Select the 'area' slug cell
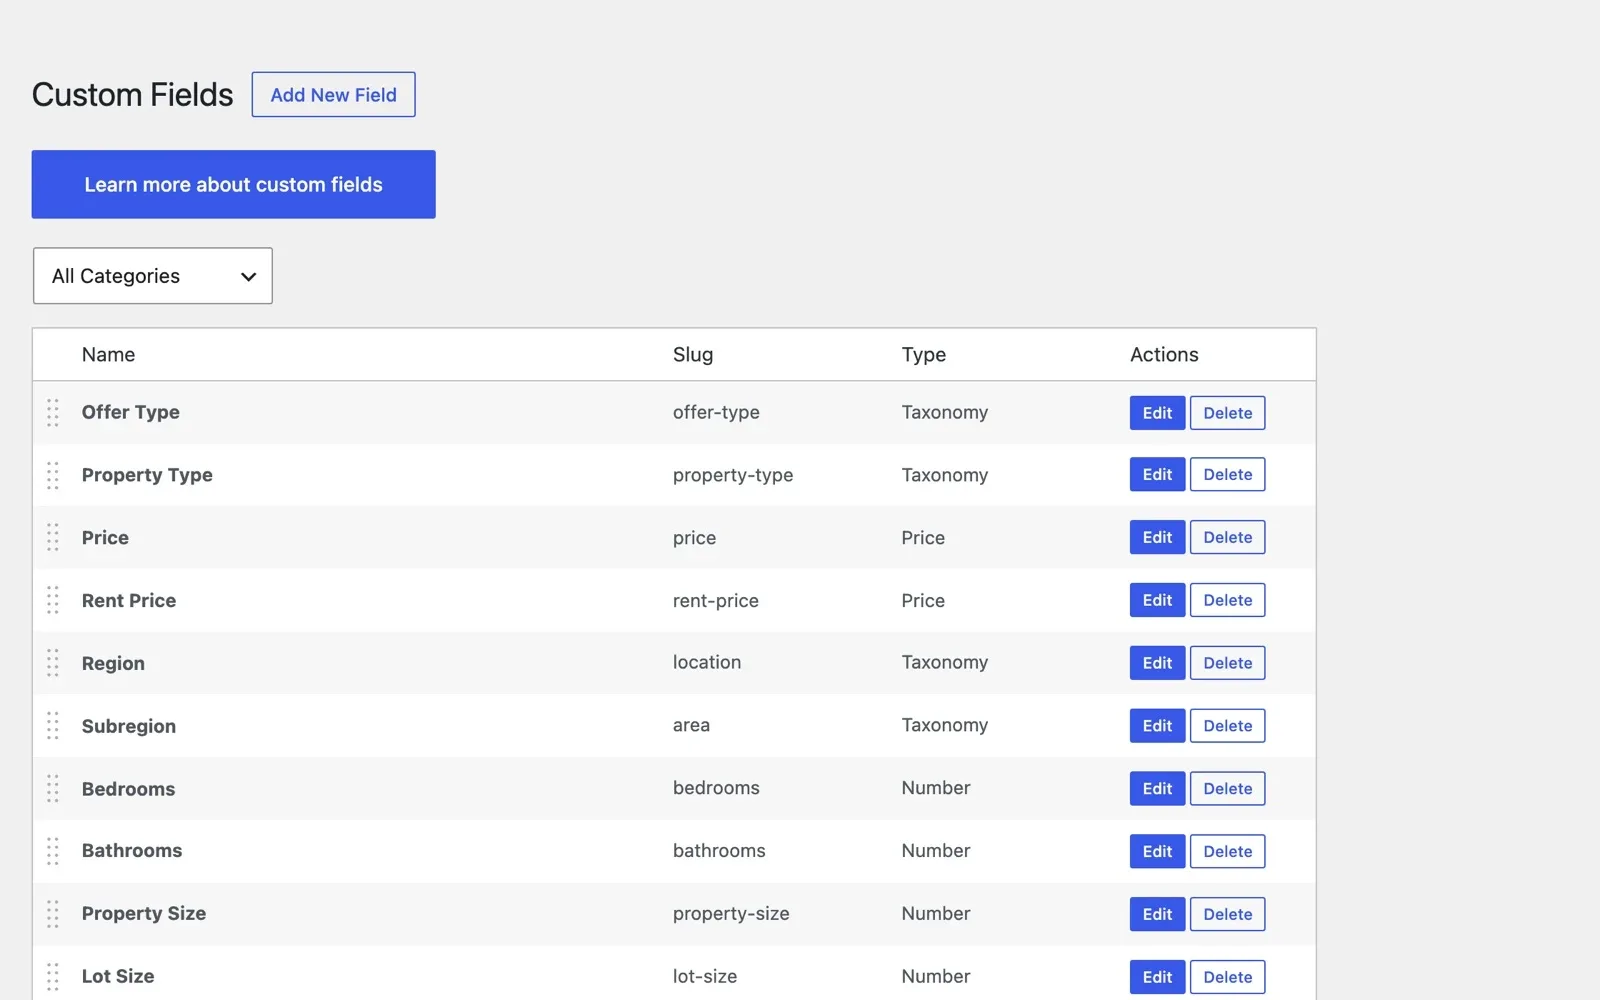Viewport: 1600px width, 1000px height. (x=691, y=725)
